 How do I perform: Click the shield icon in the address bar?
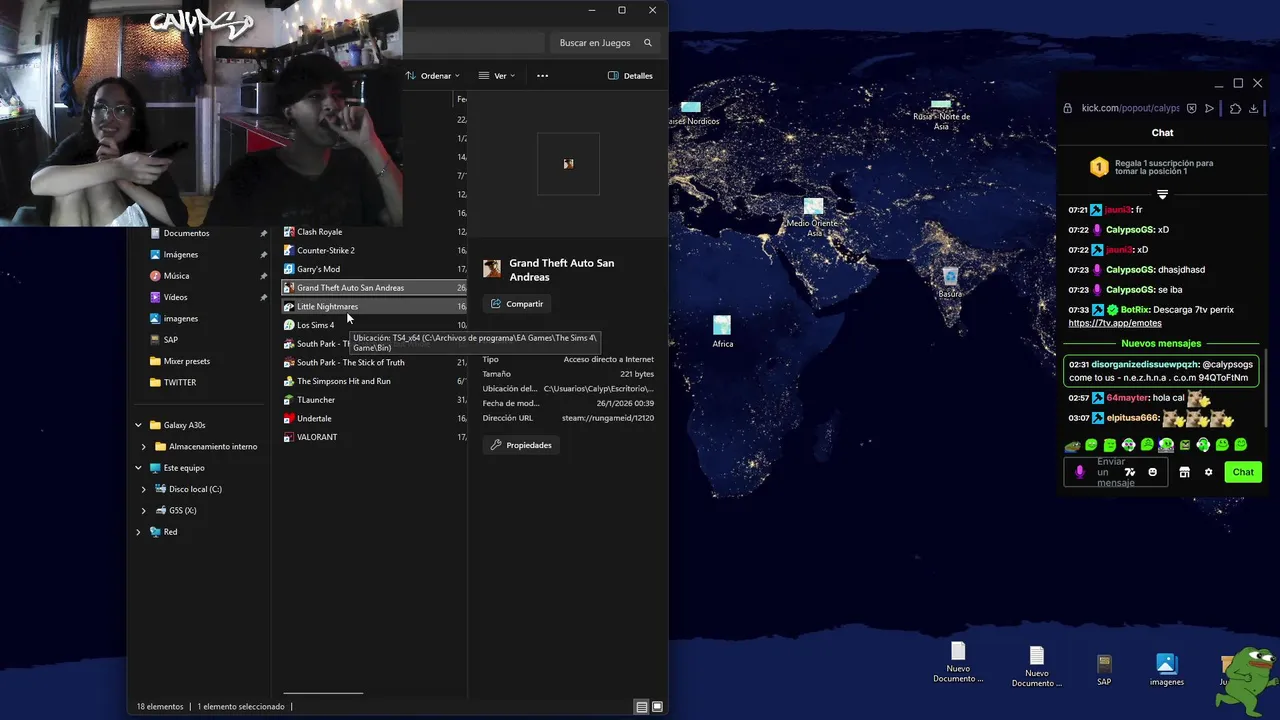(1191, 108)
